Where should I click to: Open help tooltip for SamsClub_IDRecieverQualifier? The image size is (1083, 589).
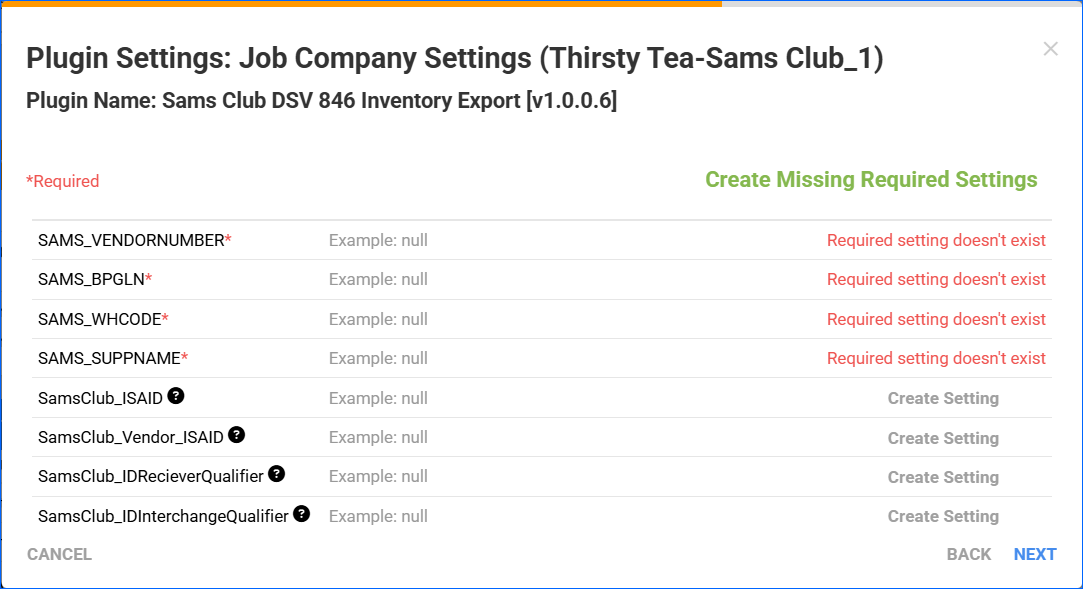(x=277, y=474)
